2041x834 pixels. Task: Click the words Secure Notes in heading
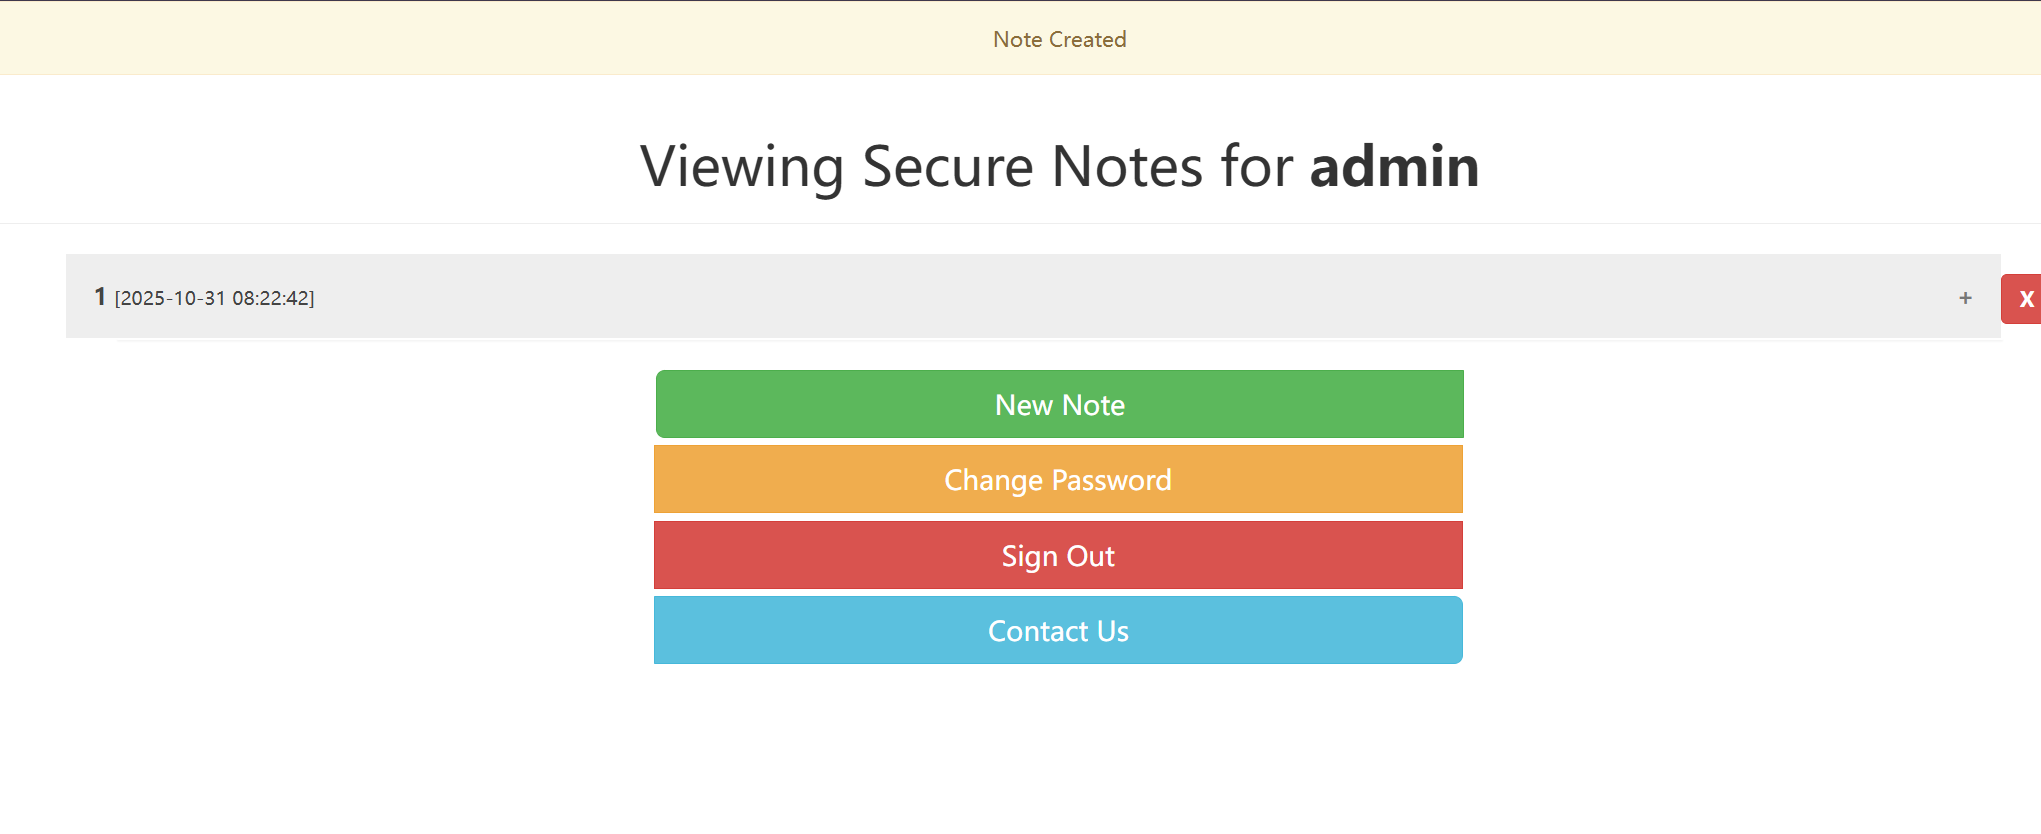(1032, 166)
